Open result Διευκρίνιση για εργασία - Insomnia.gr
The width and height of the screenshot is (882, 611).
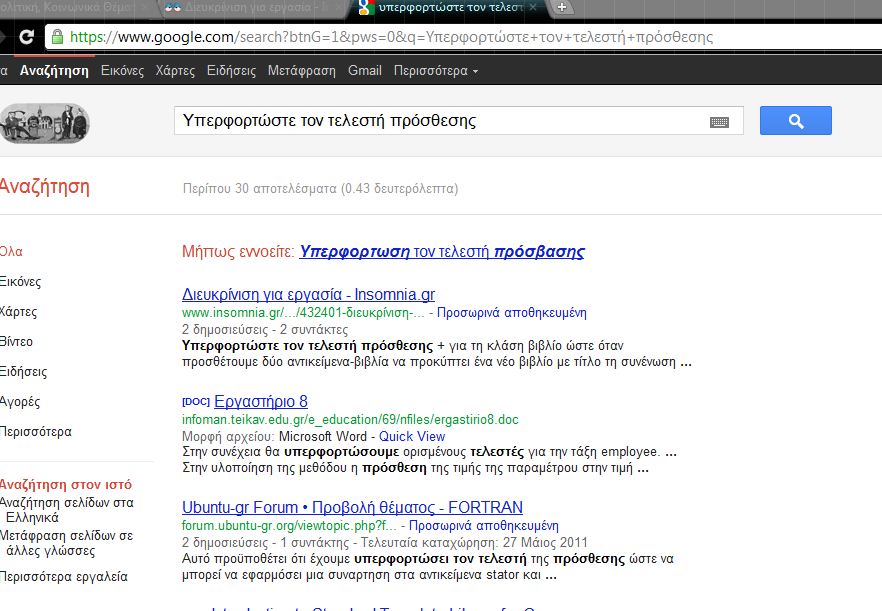pos(308,294)
